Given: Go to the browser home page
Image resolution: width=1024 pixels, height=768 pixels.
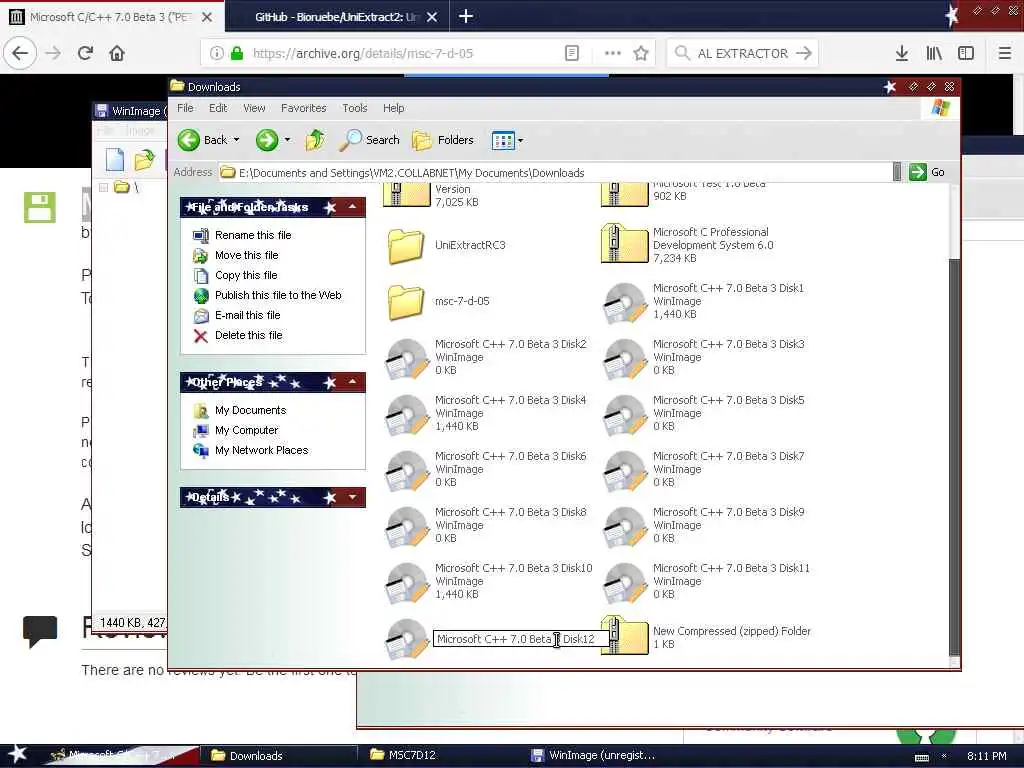Looking at the screenshot, I should click(117, 53).
